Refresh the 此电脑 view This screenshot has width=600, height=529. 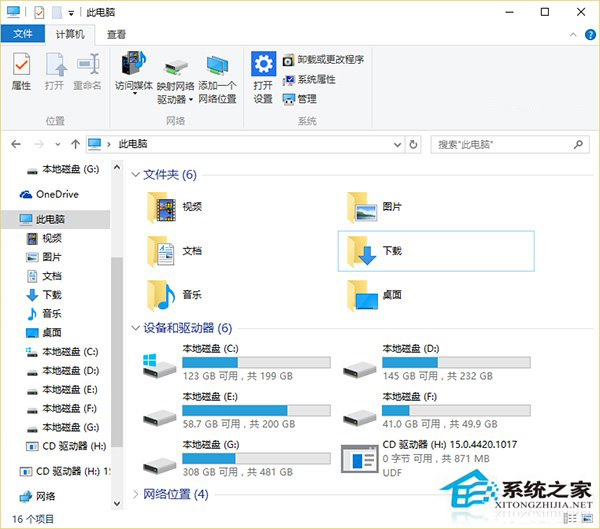click(x=413, y=144)
